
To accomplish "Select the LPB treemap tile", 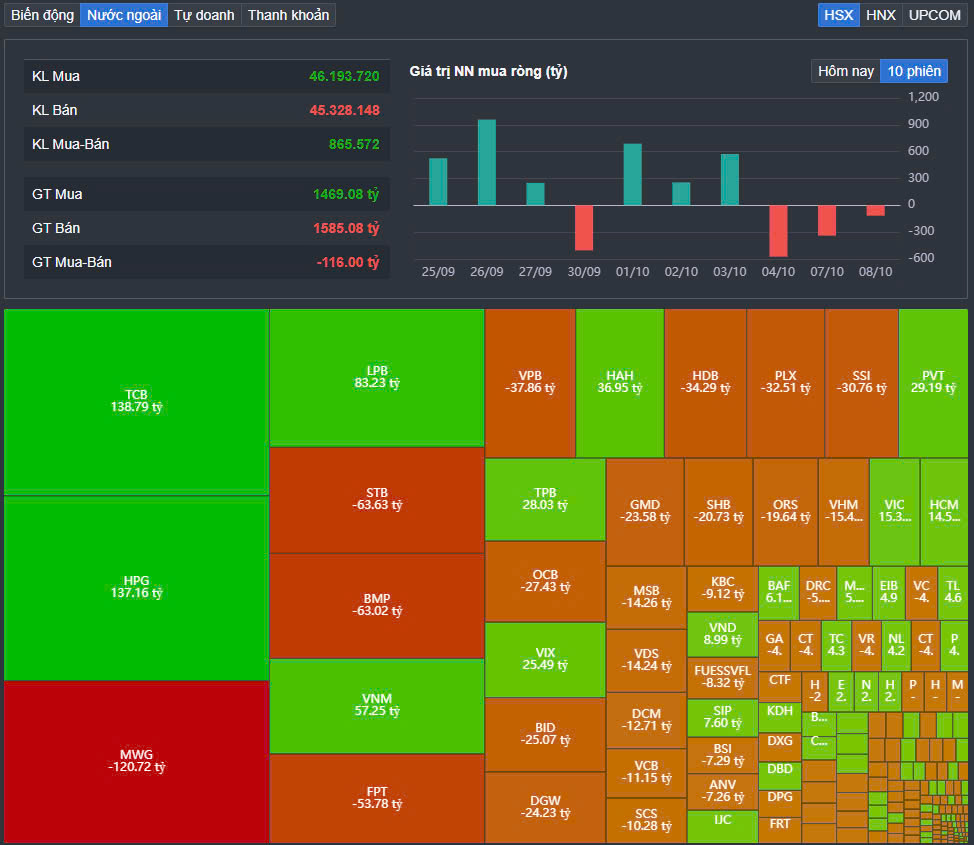I will 376,377.
